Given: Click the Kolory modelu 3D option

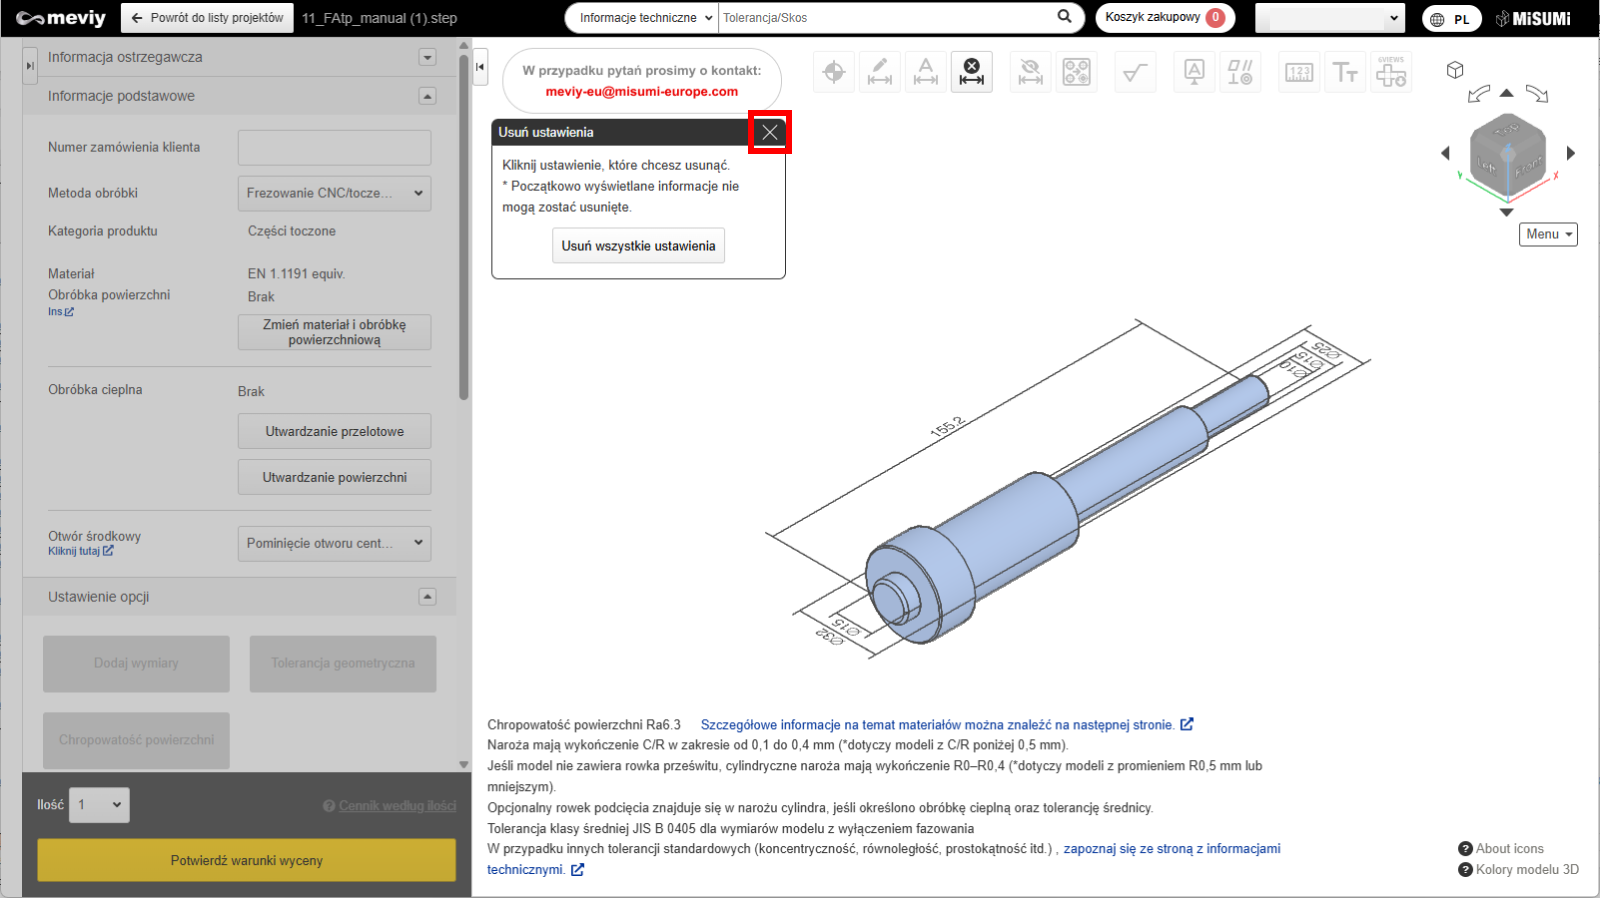Looking at the screenshot, I should 1526,869.
